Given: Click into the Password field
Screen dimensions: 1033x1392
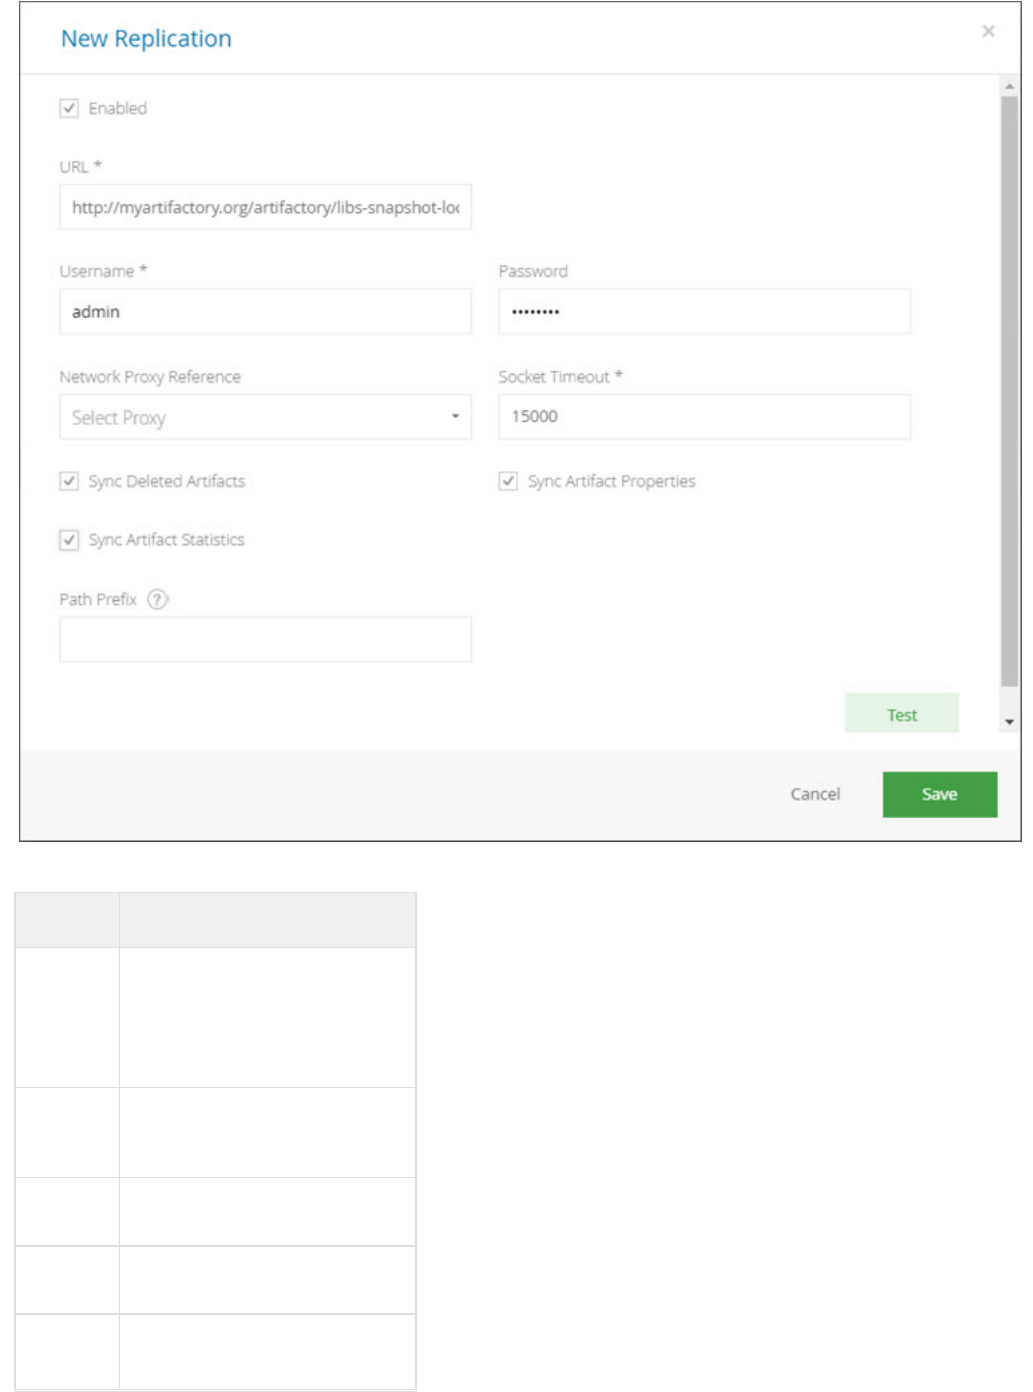Looking at the screenshot, I should (x=704, y=312).
